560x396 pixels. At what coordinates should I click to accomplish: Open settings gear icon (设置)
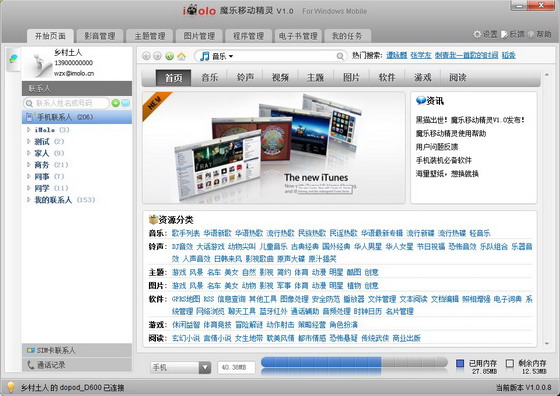477,34
